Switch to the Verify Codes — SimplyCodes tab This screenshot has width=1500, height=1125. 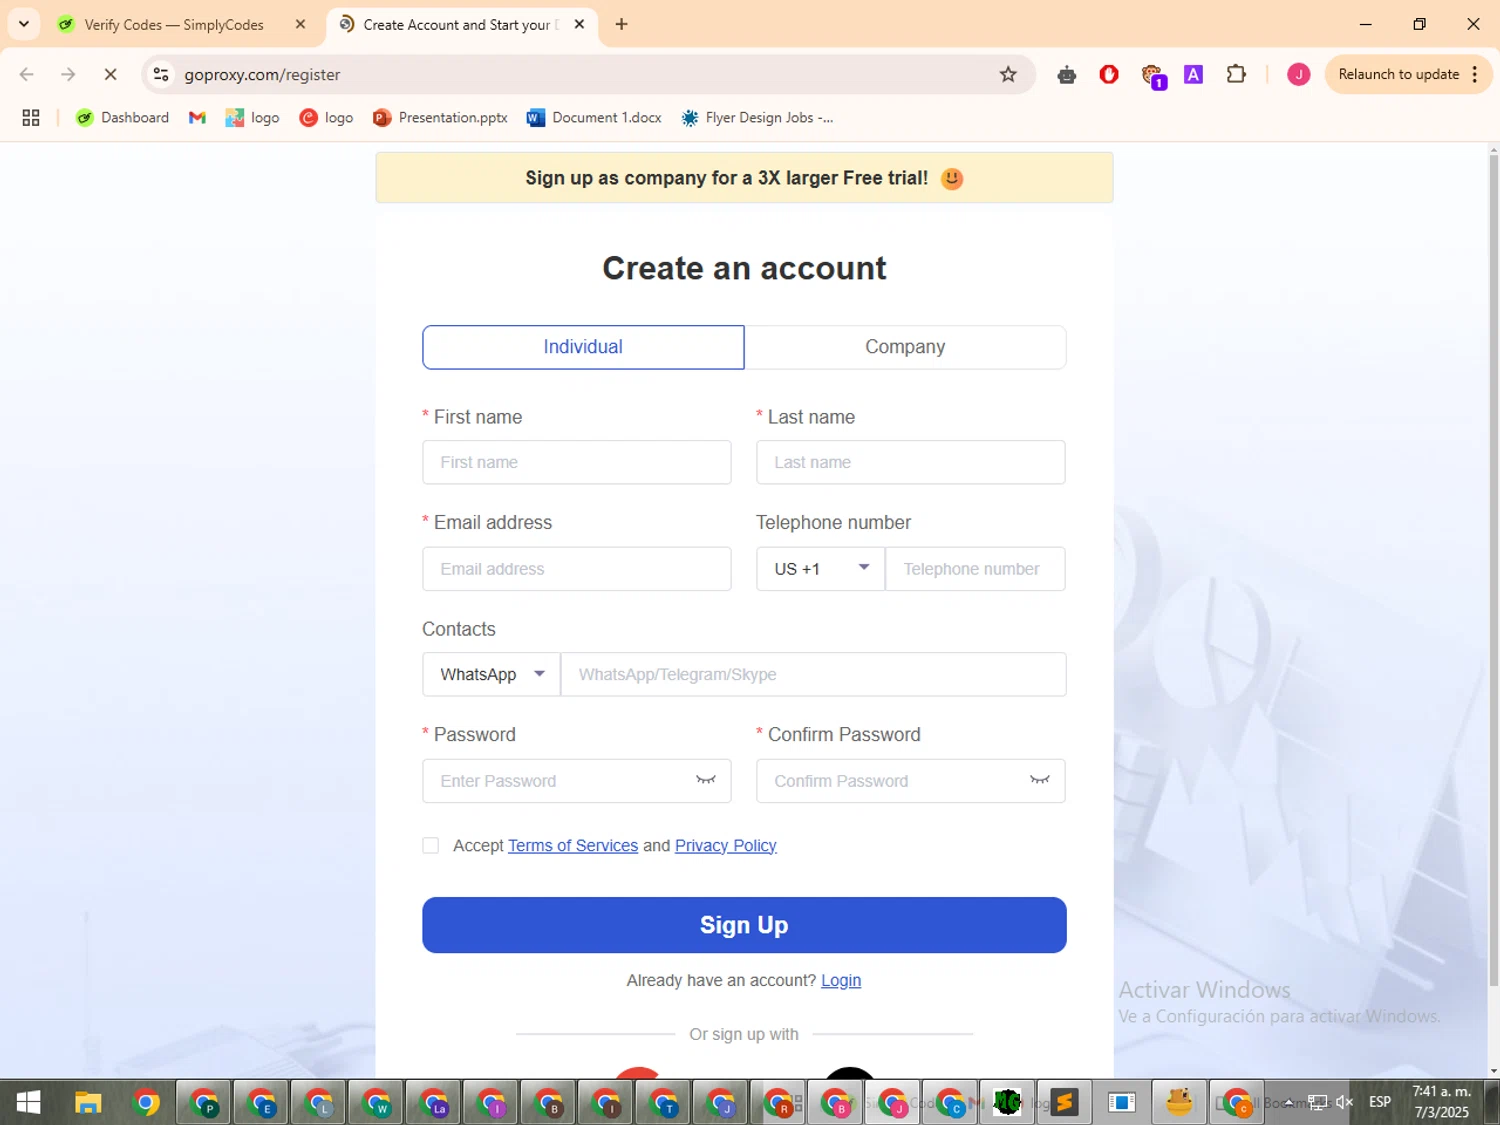(x=174, y=24)
